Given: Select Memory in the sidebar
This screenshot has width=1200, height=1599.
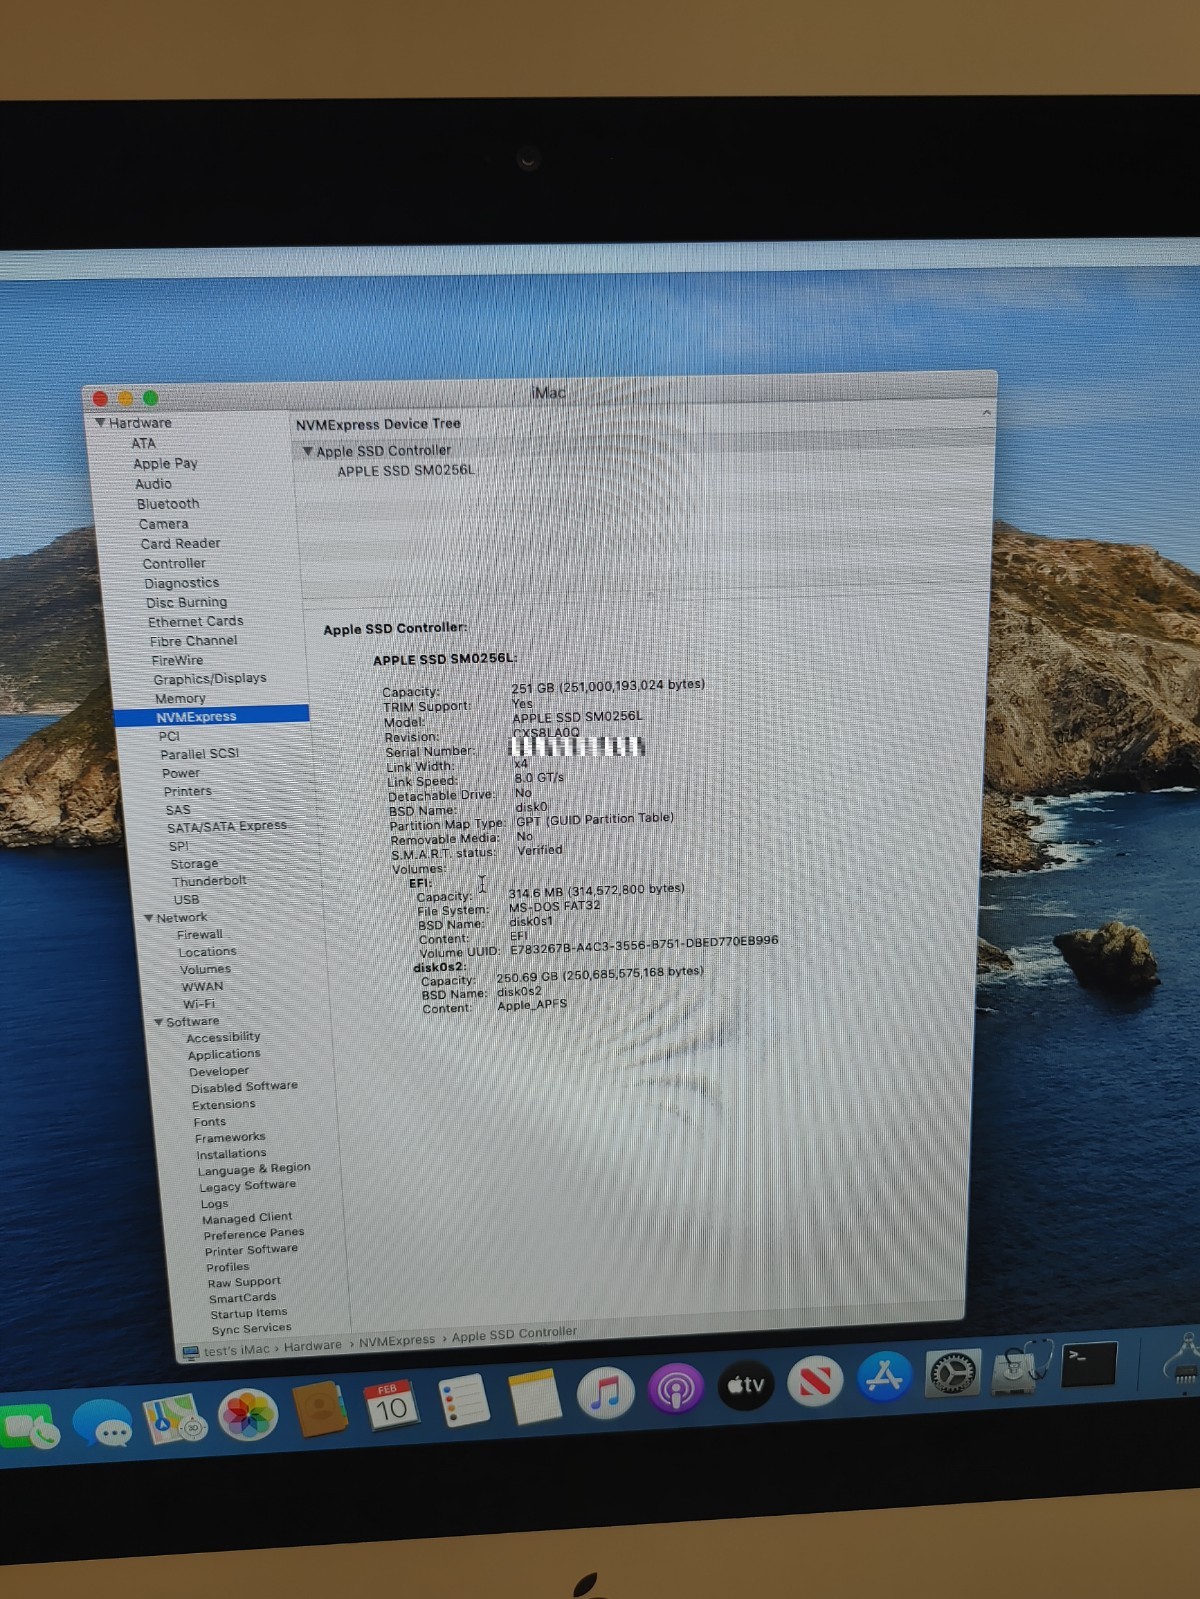Looking at the screenshot, I should pyautogui.click(x=180, y=698).
